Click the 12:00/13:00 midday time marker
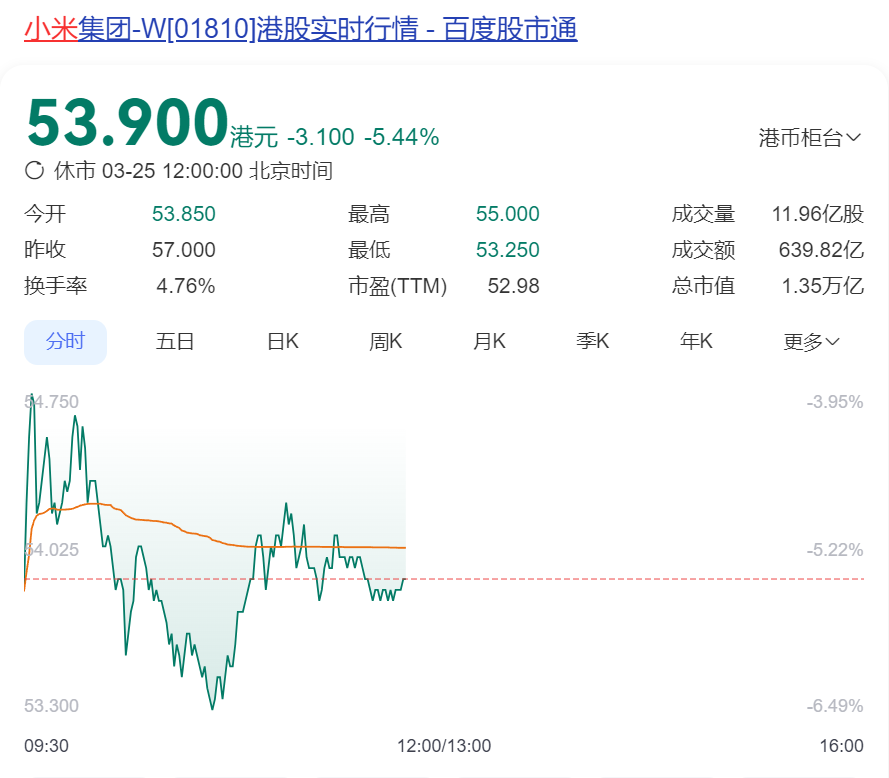 click(x=444, y=746)
